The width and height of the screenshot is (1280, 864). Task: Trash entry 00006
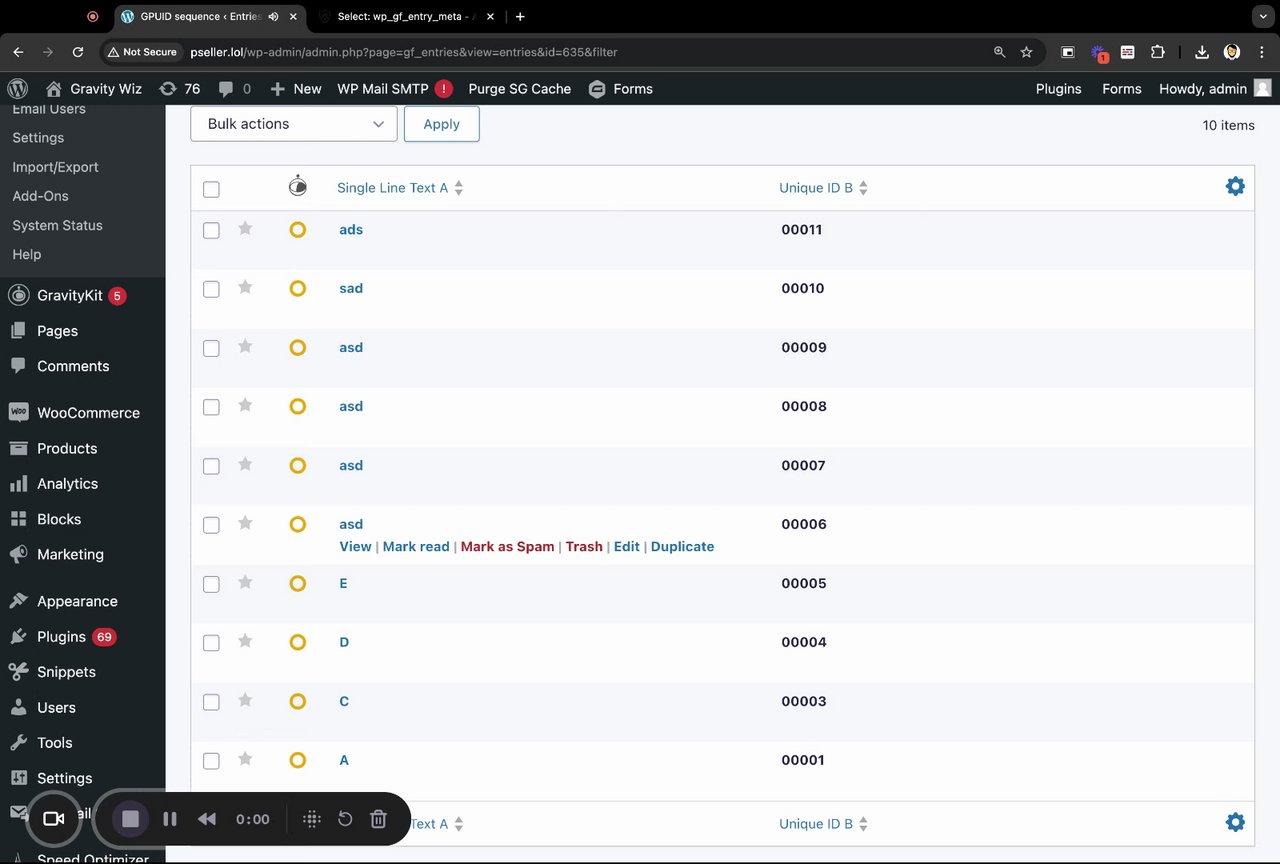click(584, 547)
